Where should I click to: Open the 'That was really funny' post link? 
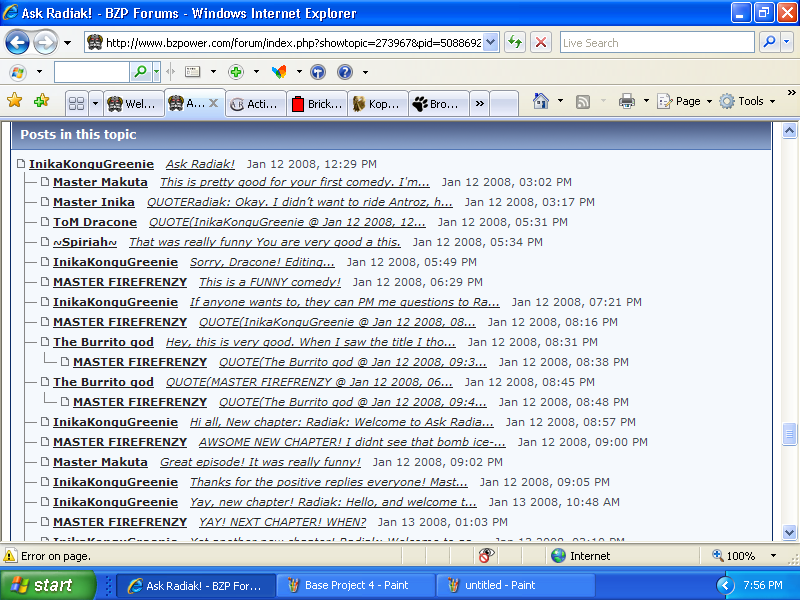pos(264,242)
